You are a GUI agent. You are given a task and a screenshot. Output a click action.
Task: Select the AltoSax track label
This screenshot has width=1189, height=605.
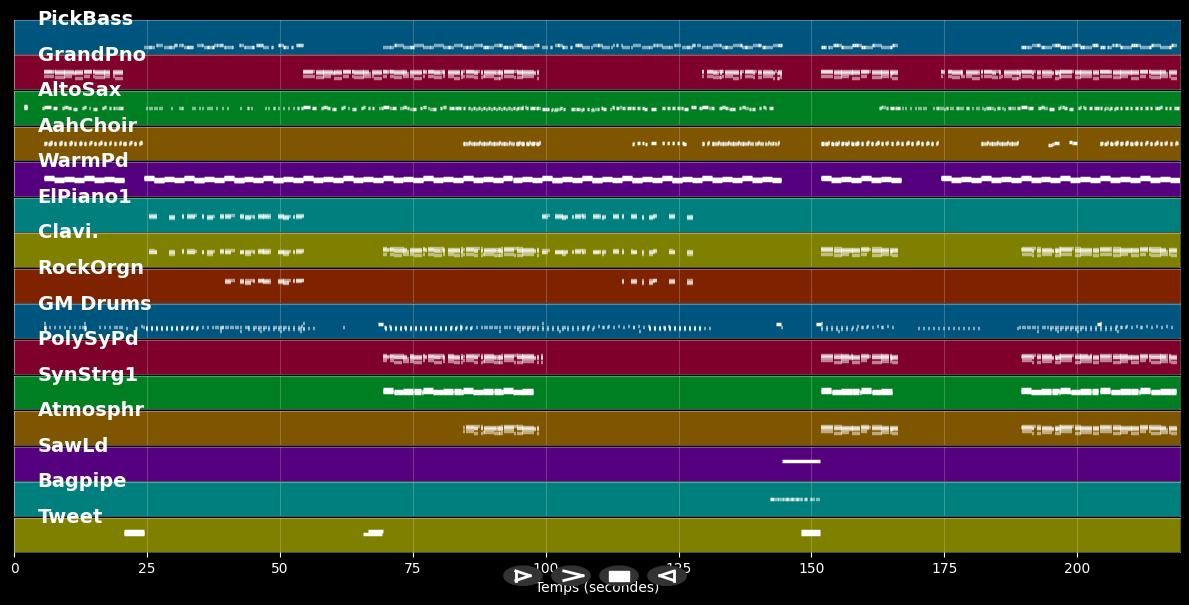pyautogui.click(x=80, y=89)
